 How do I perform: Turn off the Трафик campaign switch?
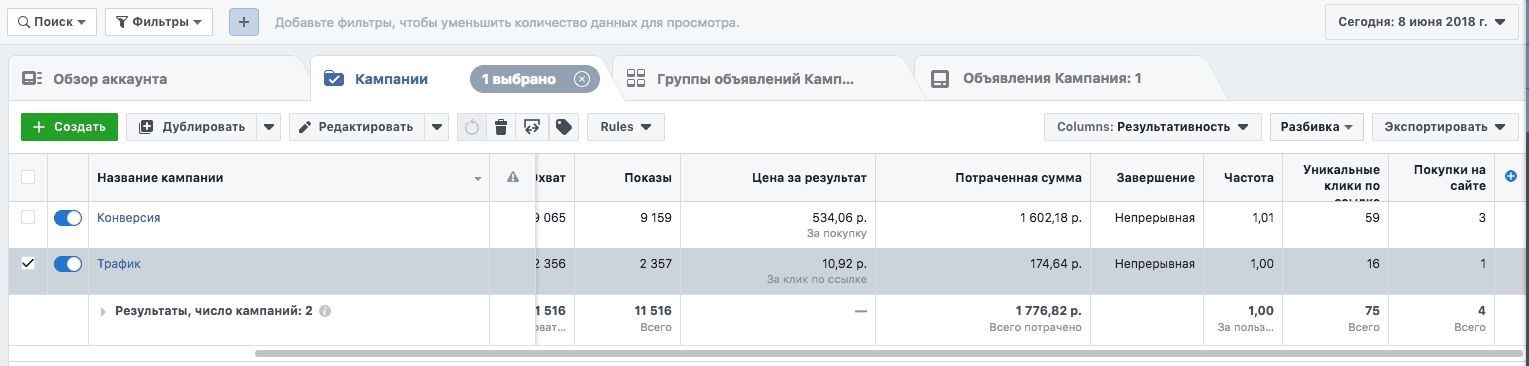tap(68, 264)
